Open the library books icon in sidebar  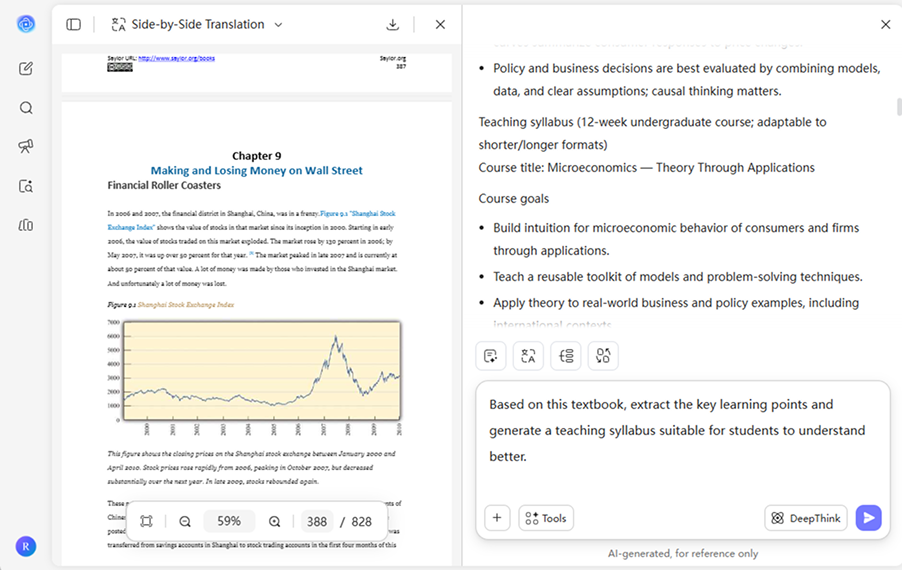26,225
